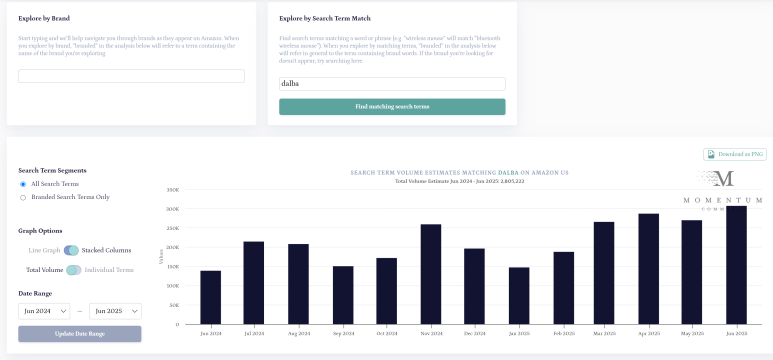Click Find matching search terms button
Viewport: 773px width, 360px height.
coord(392,107)
